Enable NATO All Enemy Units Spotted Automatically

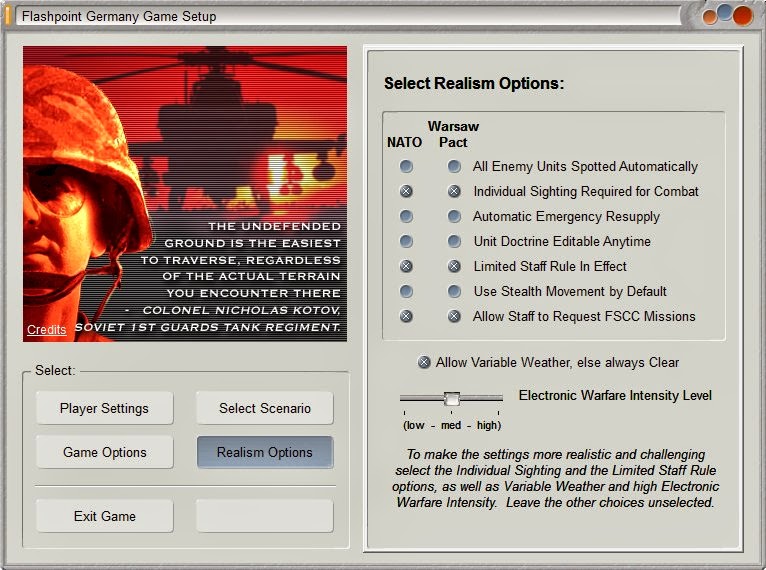406,167
